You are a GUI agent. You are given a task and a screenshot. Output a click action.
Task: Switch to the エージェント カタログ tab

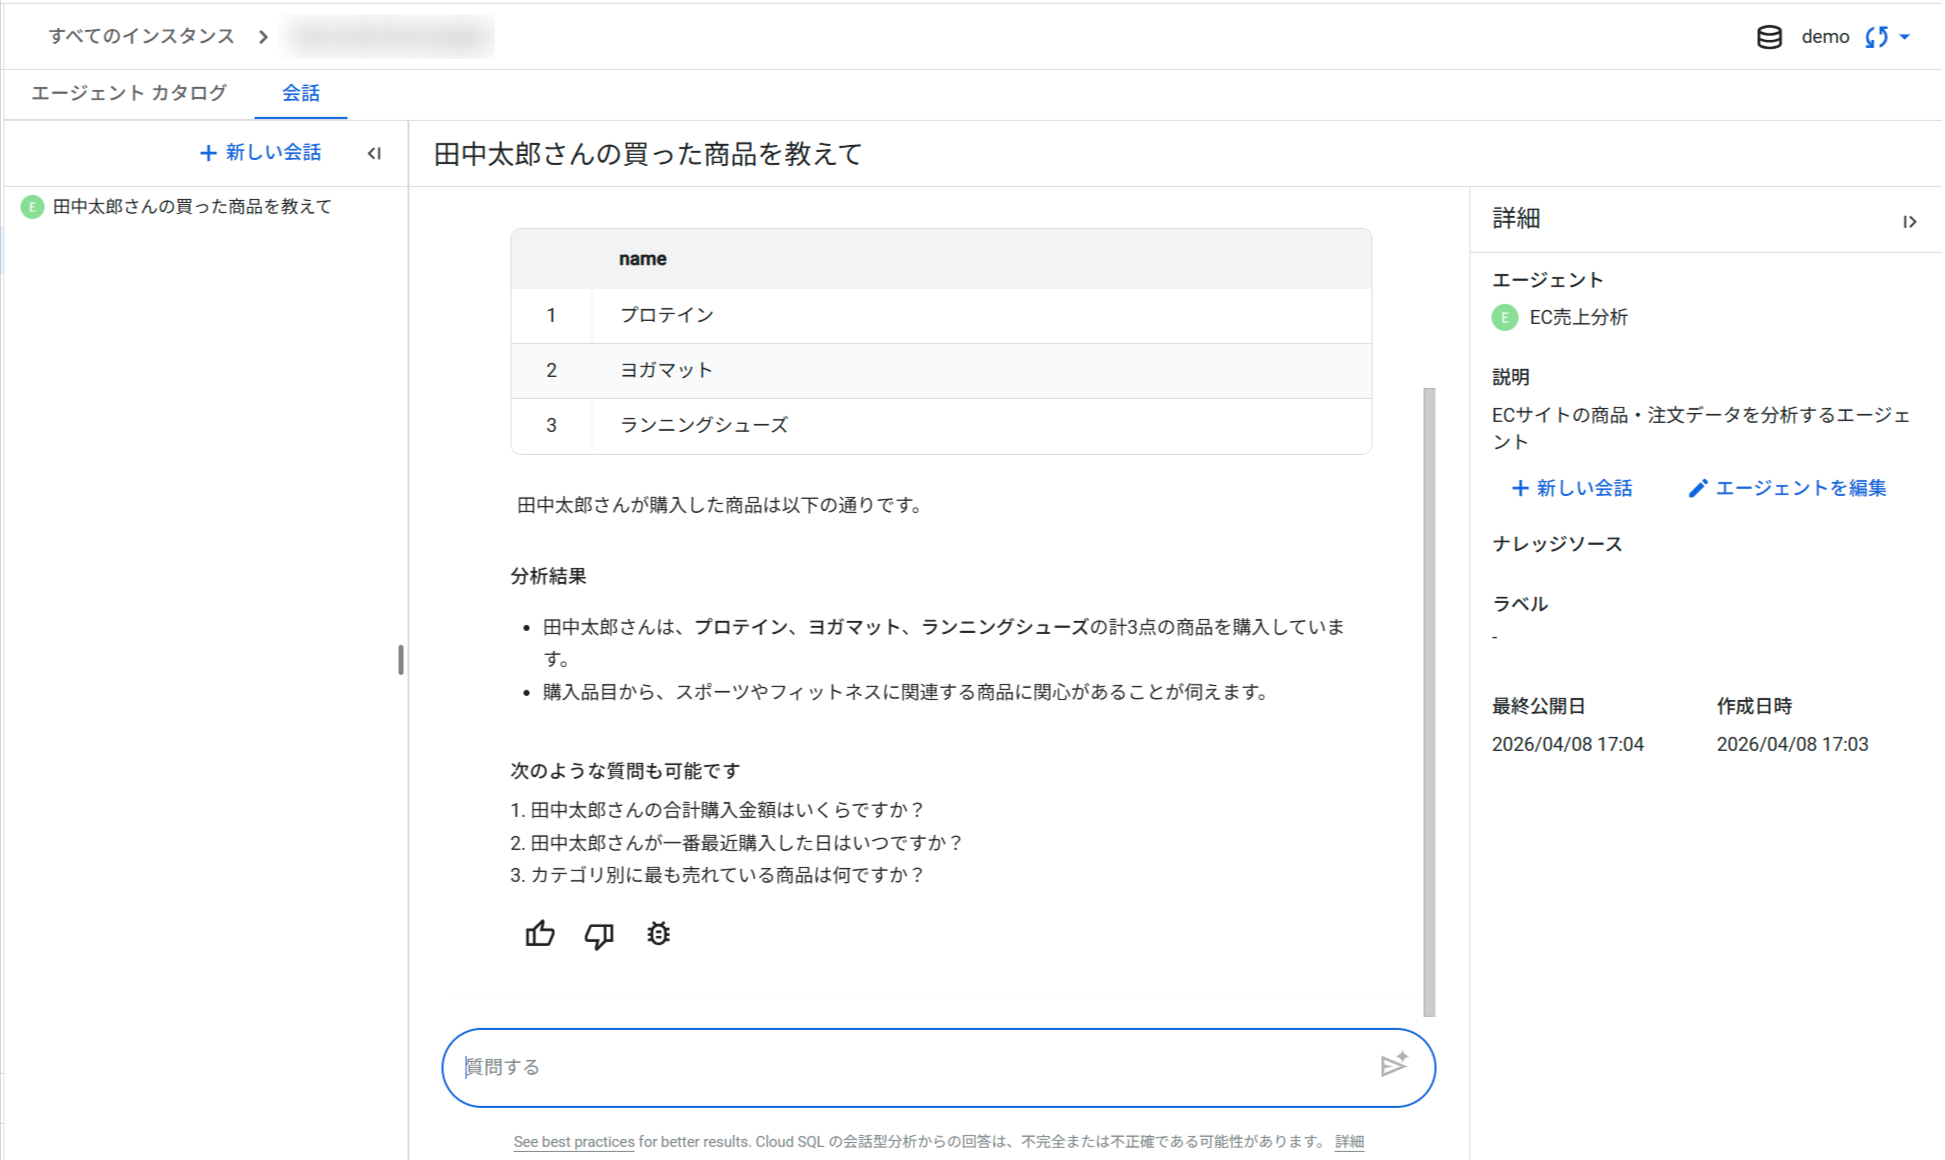128,93
